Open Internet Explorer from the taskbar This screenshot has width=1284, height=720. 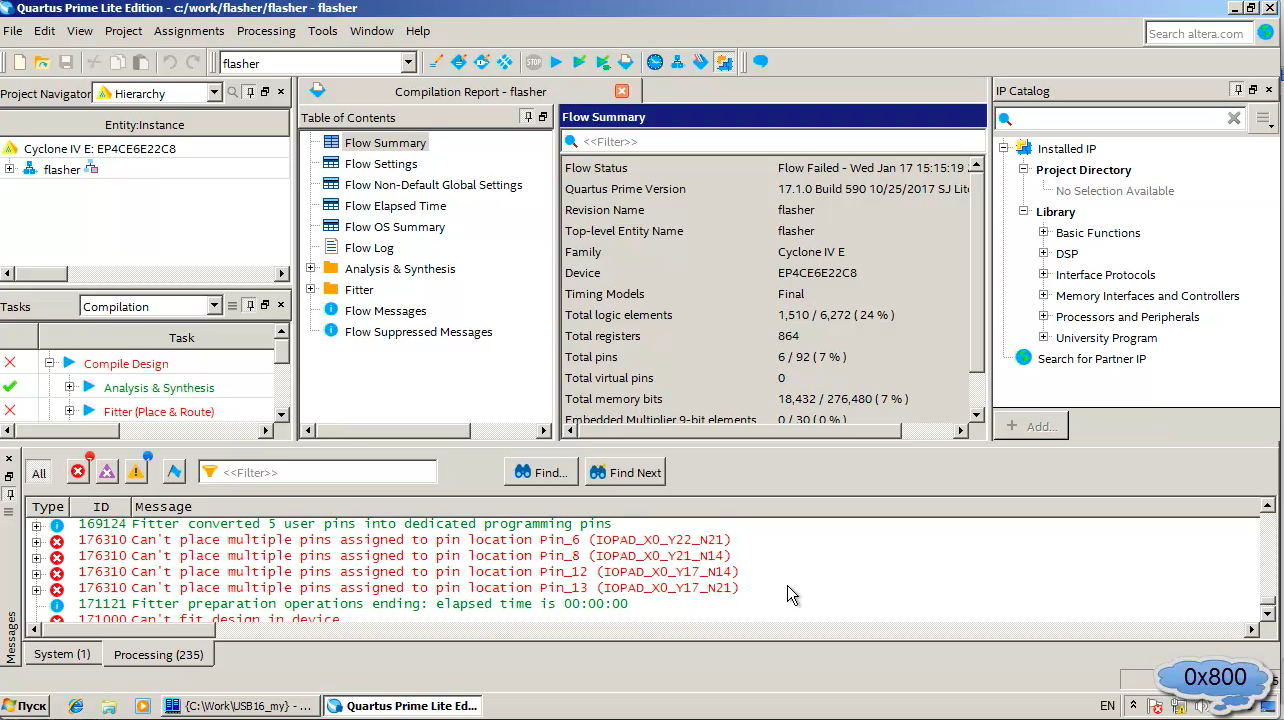(76, 705)
